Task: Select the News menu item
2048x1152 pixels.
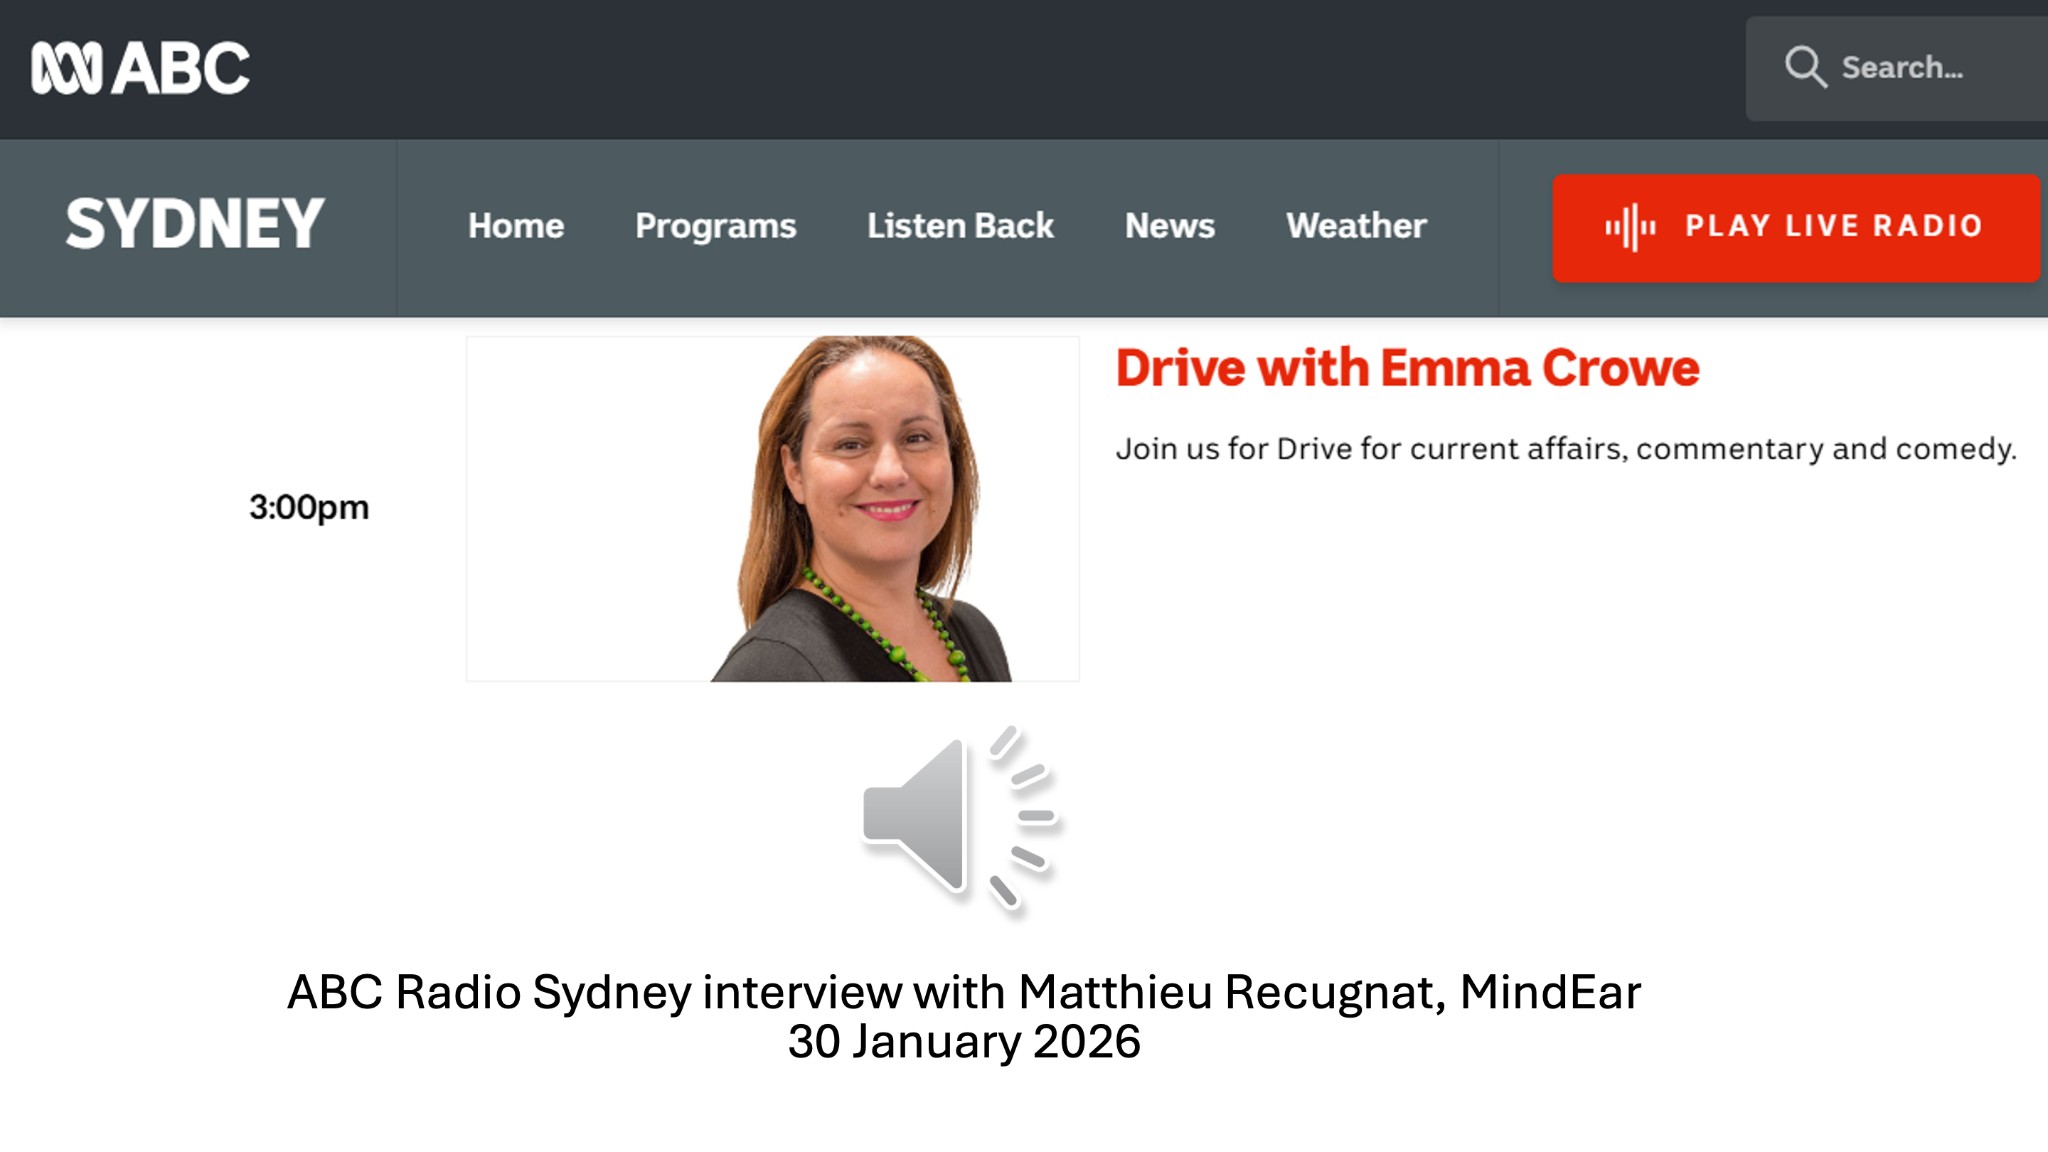Action: coord(1170,226)
